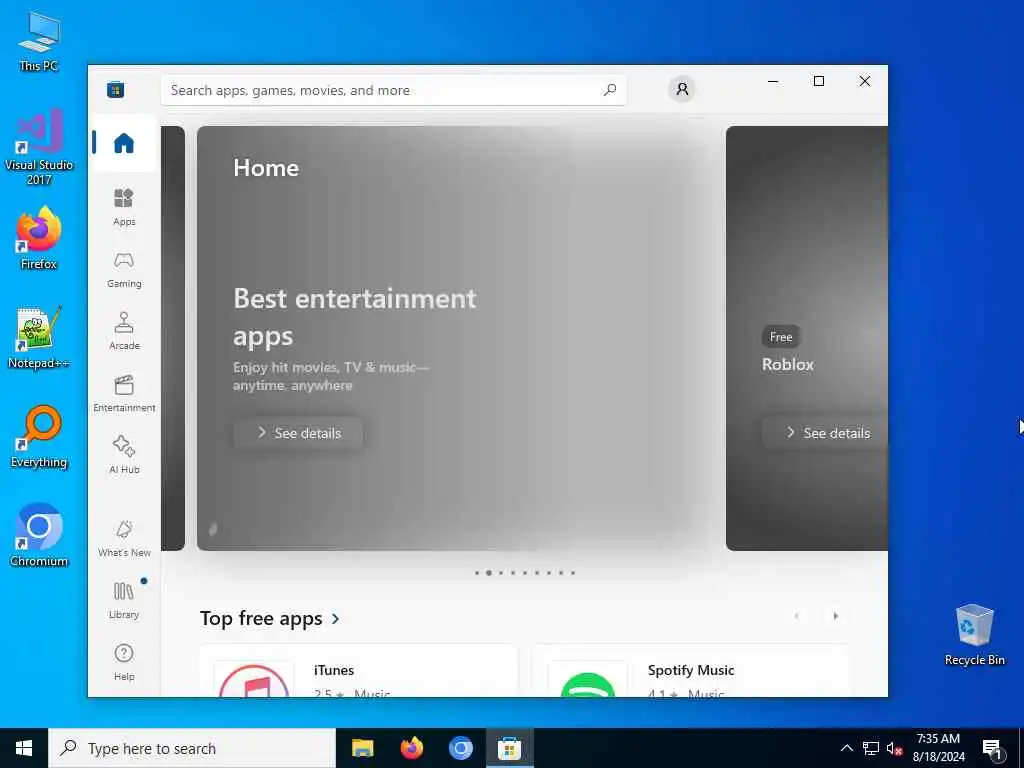This screenshot has width=1024, height=768.
Task: Open Visual Studio 2017 desktop shortcut
Action: (x=39, y=147)
